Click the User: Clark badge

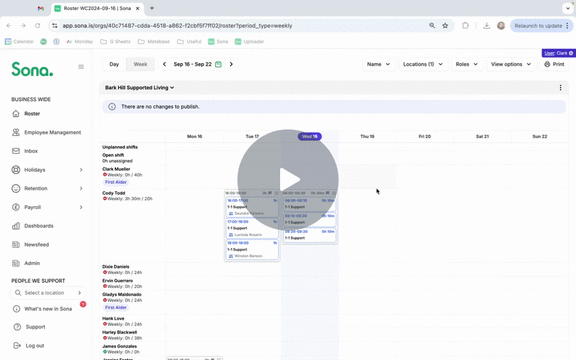coord(558,53)
